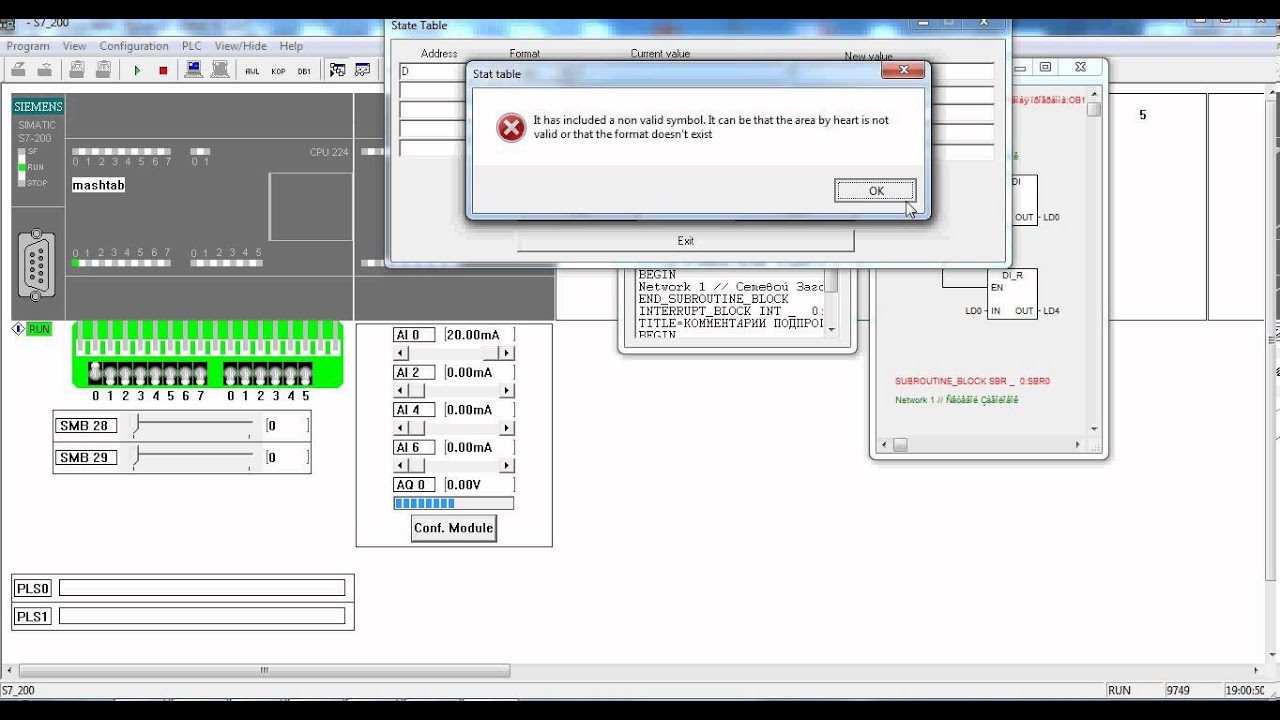Image resolution: width=1280 pixels, height=720 pixels.
Task: Open the View menu
Action: click(x=74, y=46)
